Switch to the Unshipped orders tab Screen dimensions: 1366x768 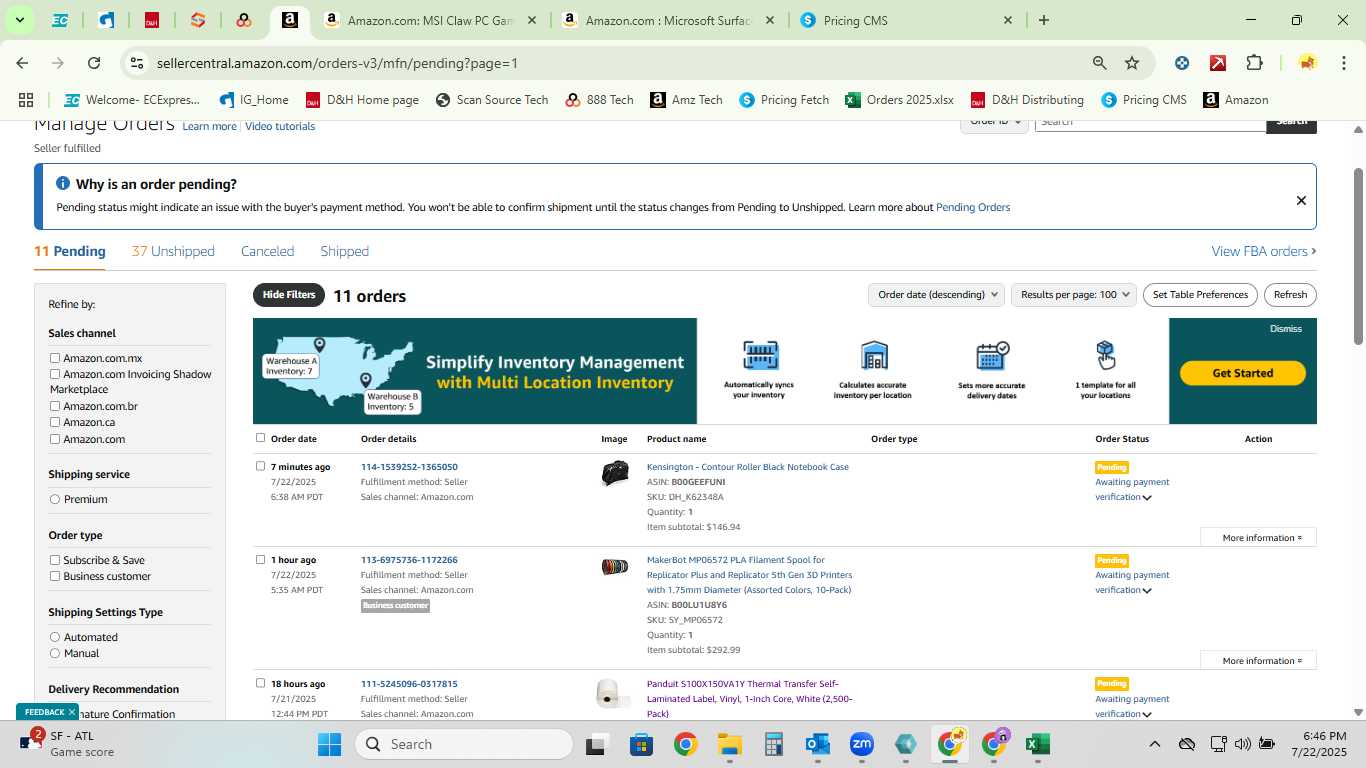click(173, 251)
